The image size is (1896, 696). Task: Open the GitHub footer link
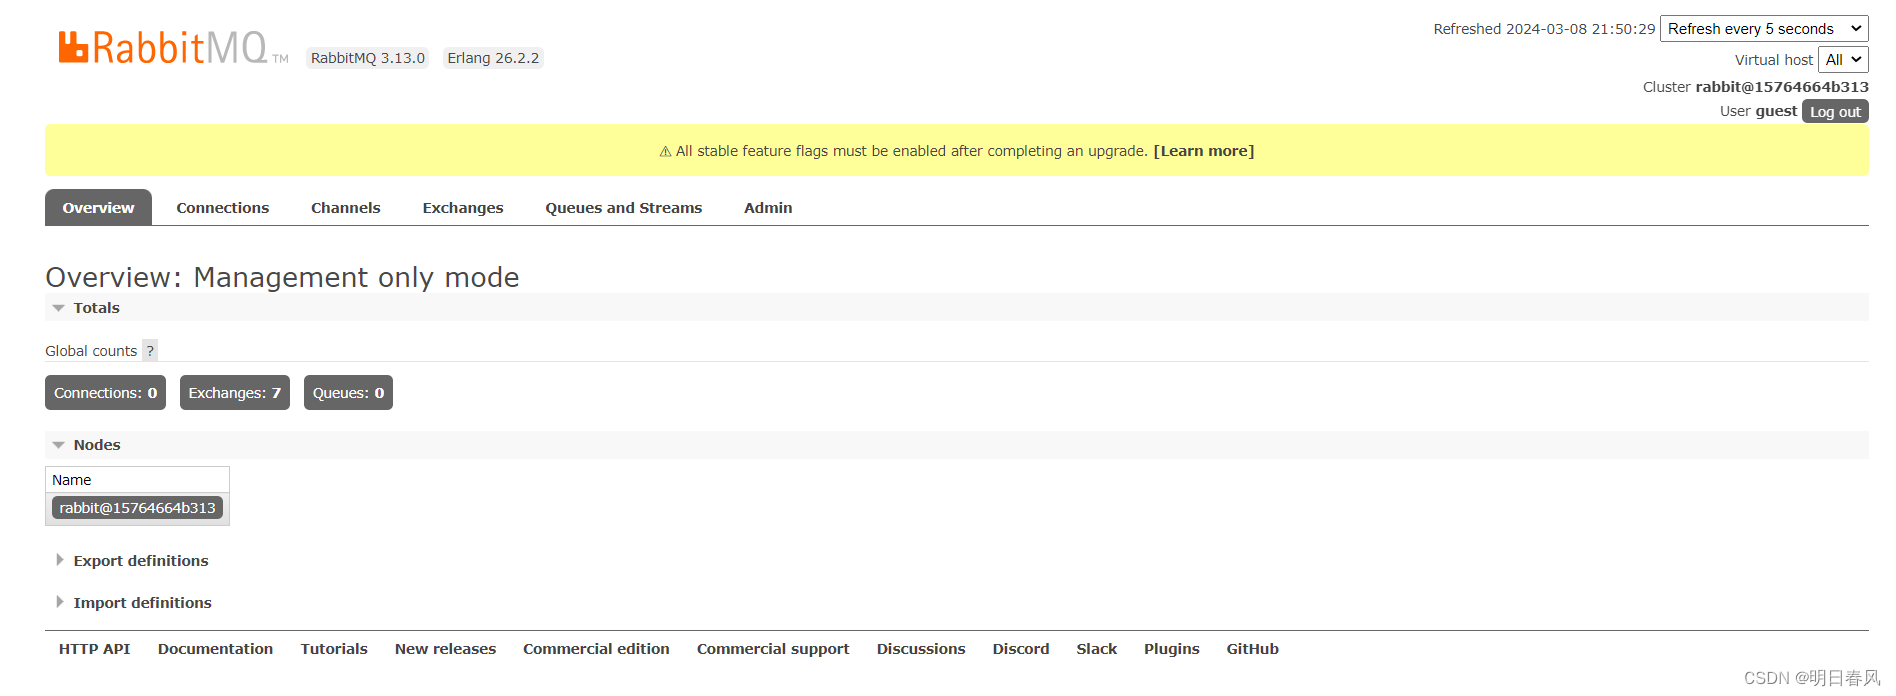pos(1253,649)
